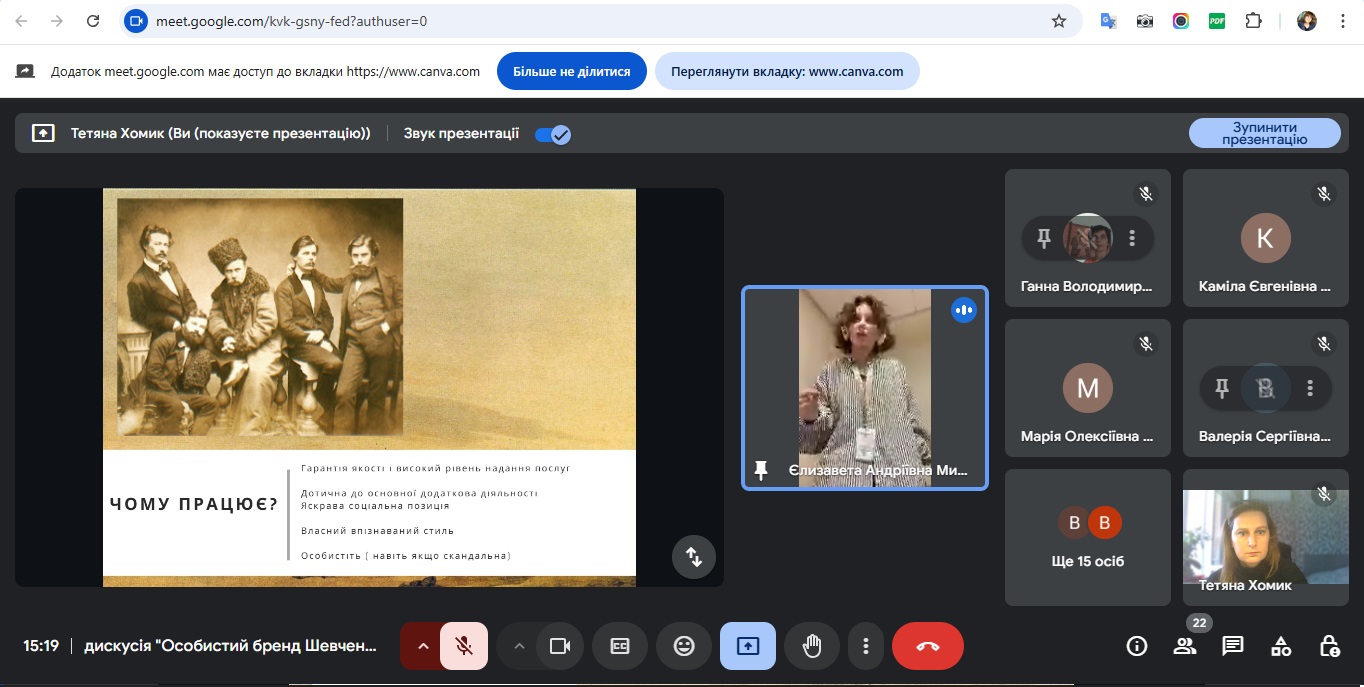Open options menu on Валерія's tile
Image resolution: width=1364 pixels, height=687 pixels.
pyautogui.click(x=1310, y=388)
